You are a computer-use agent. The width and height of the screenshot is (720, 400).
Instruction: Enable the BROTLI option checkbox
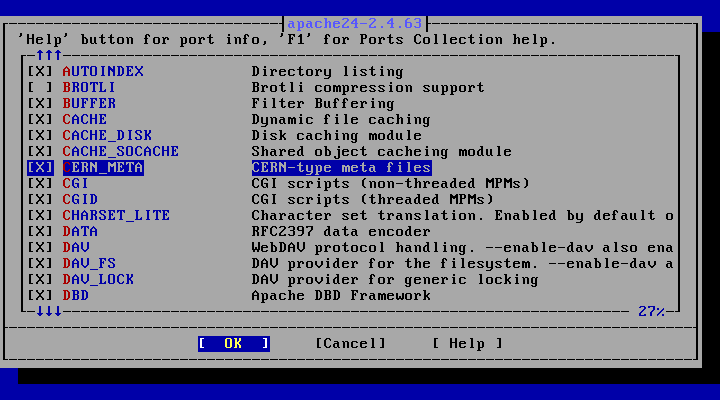point(40,88)
